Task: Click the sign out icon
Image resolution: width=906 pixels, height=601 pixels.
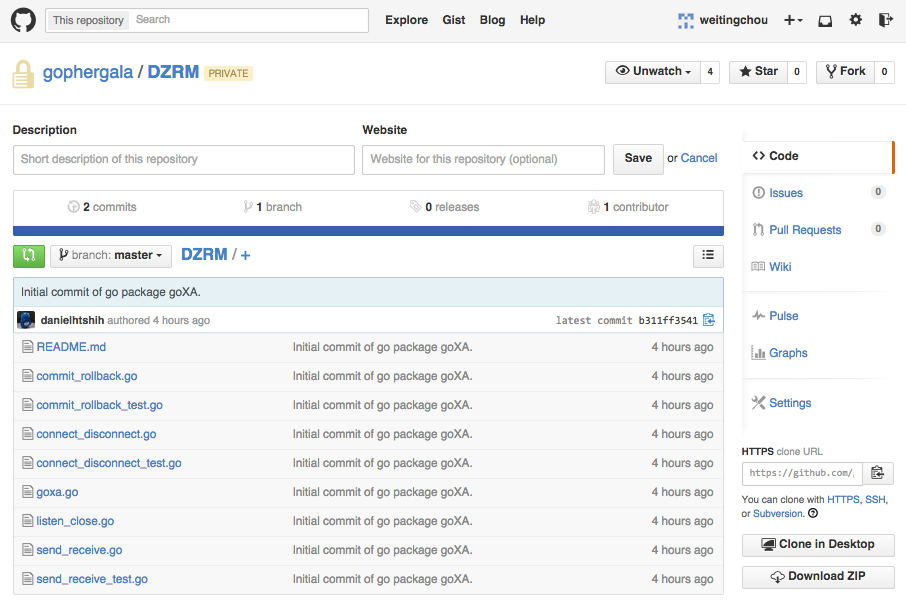Action: [x=886, y=20]
